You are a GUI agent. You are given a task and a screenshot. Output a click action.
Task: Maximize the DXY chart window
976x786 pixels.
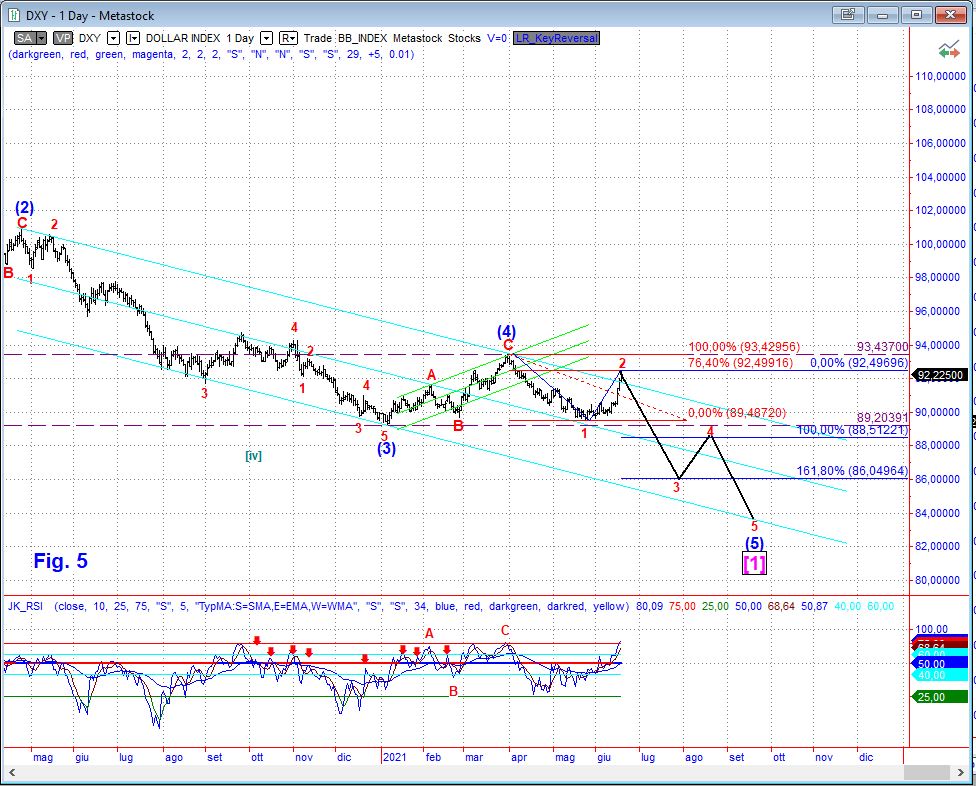point(917,15)
